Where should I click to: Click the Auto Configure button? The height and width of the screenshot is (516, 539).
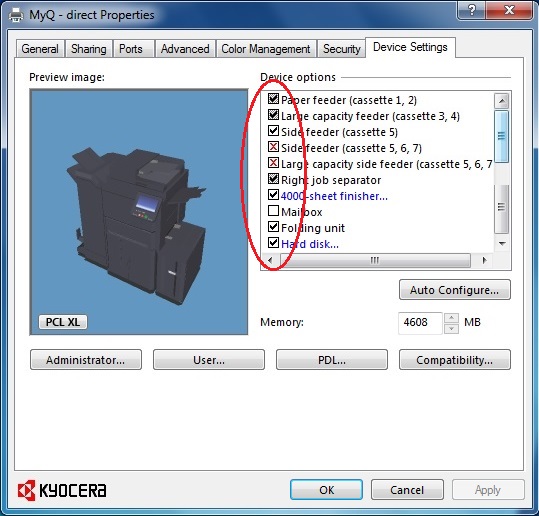[454, 290]
